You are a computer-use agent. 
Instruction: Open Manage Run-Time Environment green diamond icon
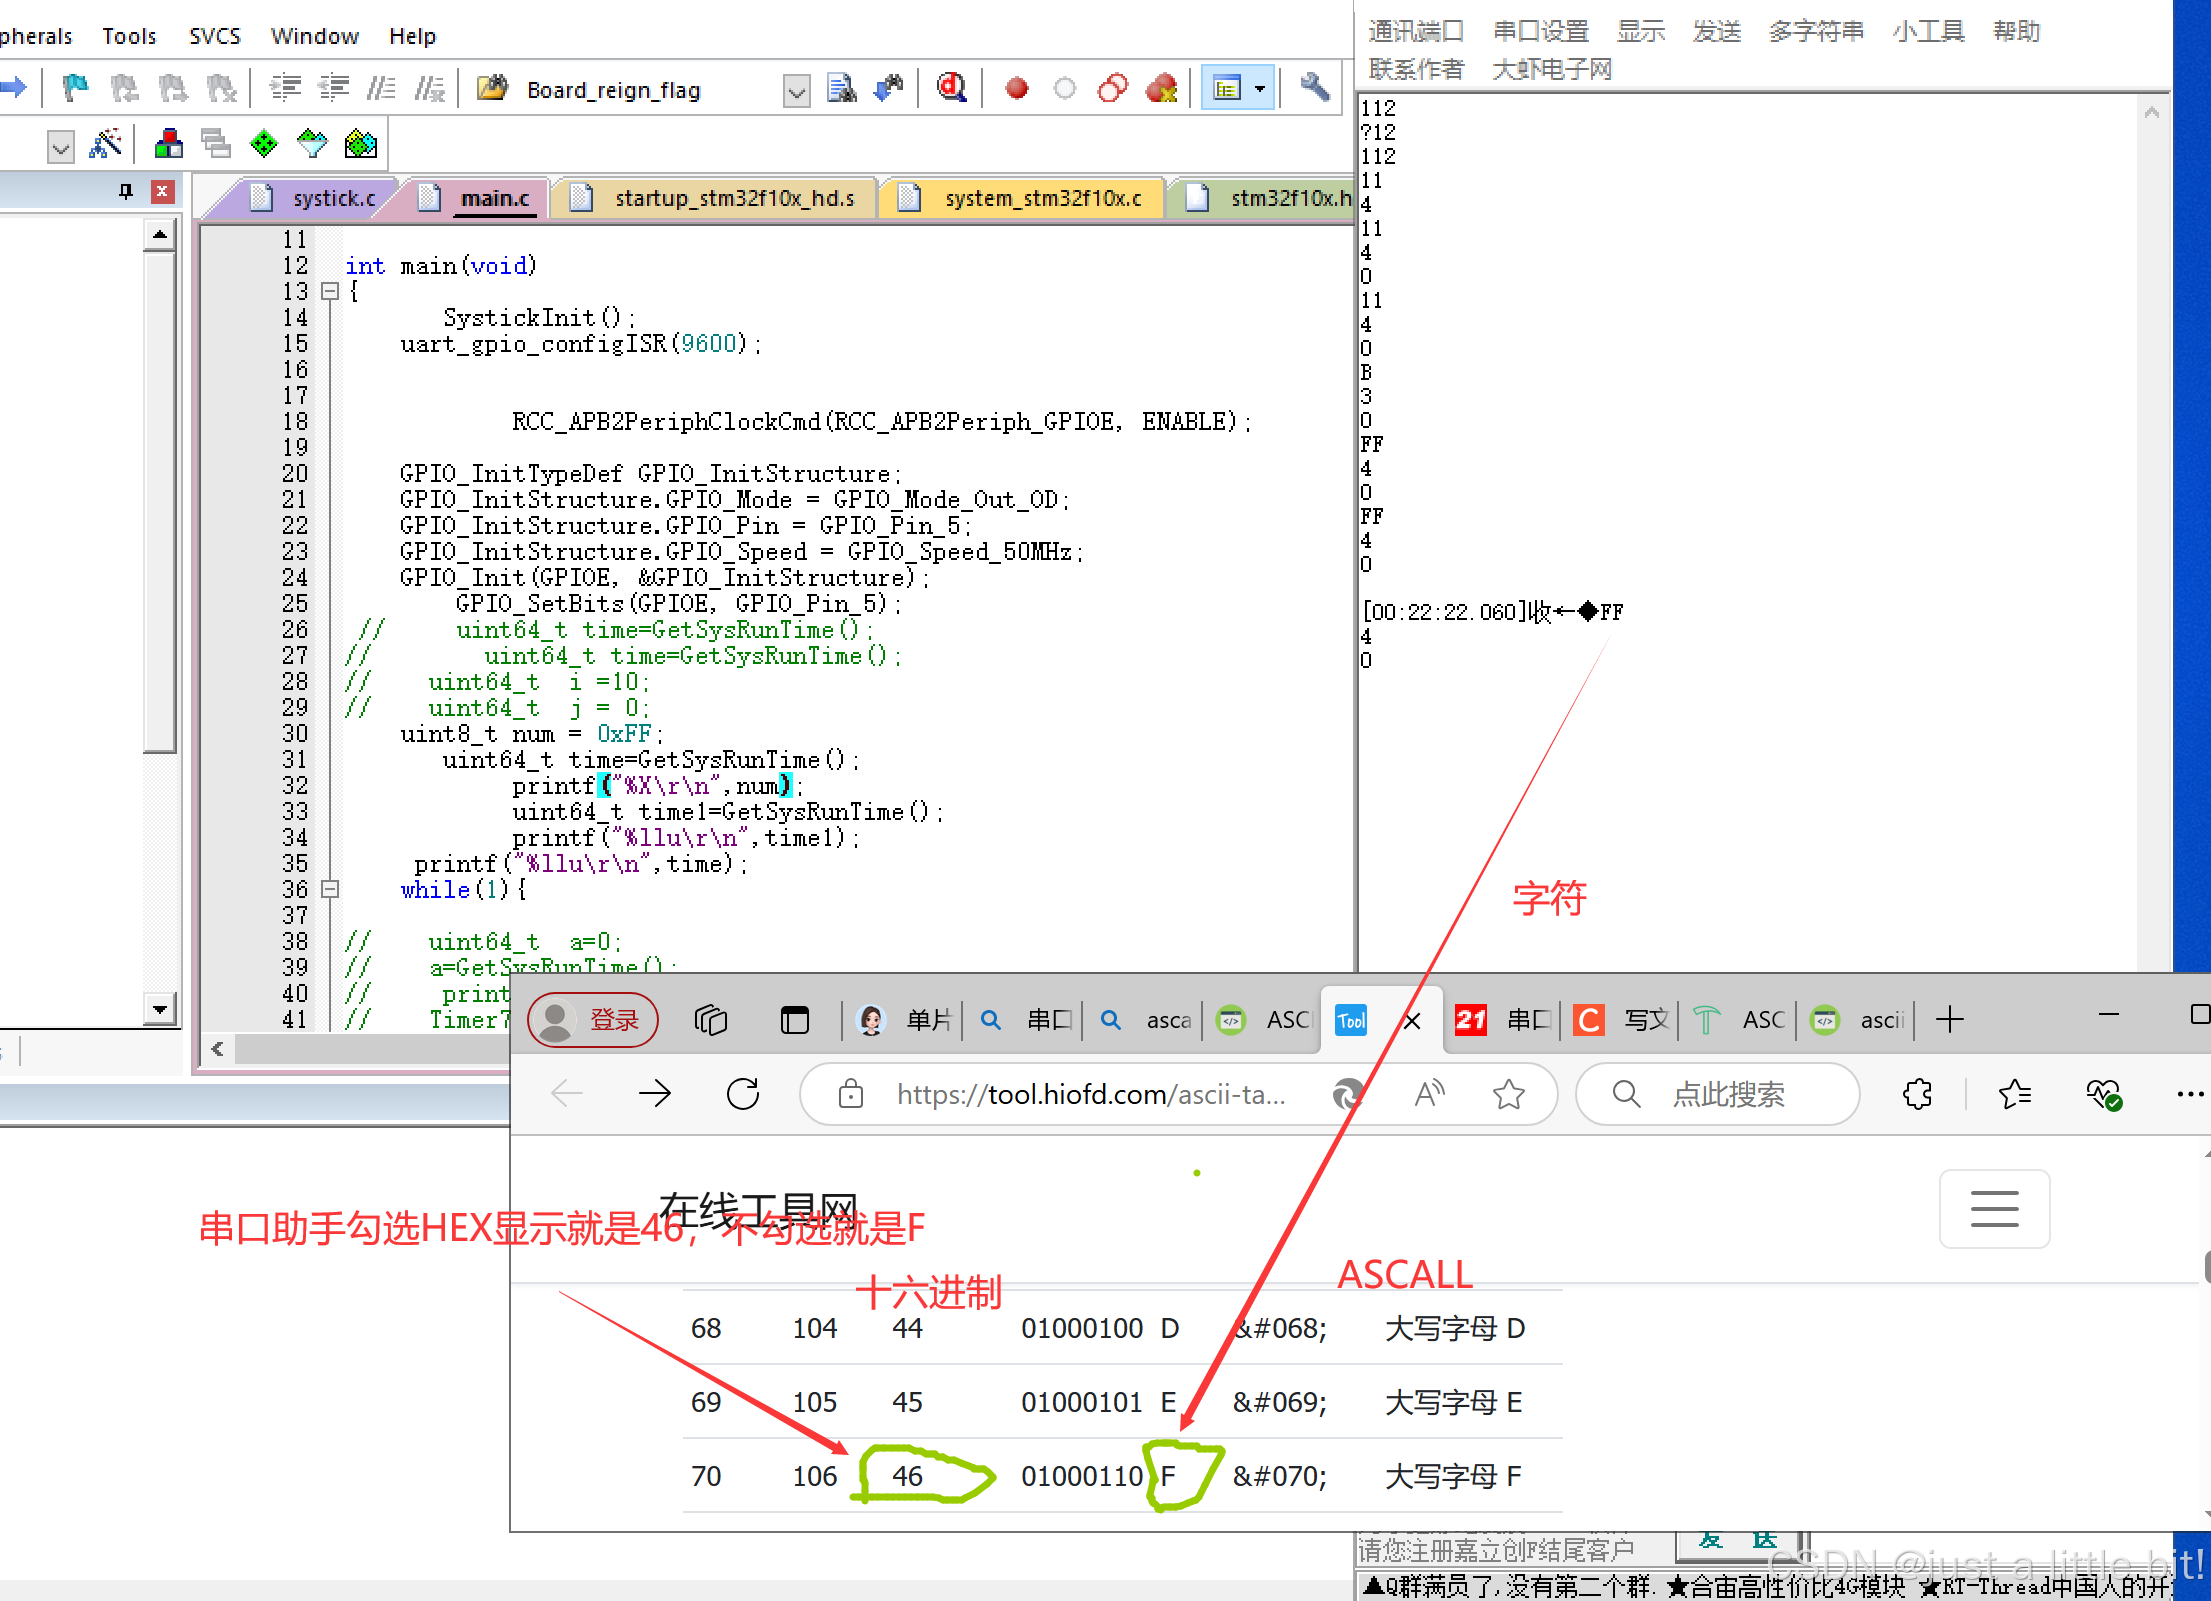tap(264, 145)
